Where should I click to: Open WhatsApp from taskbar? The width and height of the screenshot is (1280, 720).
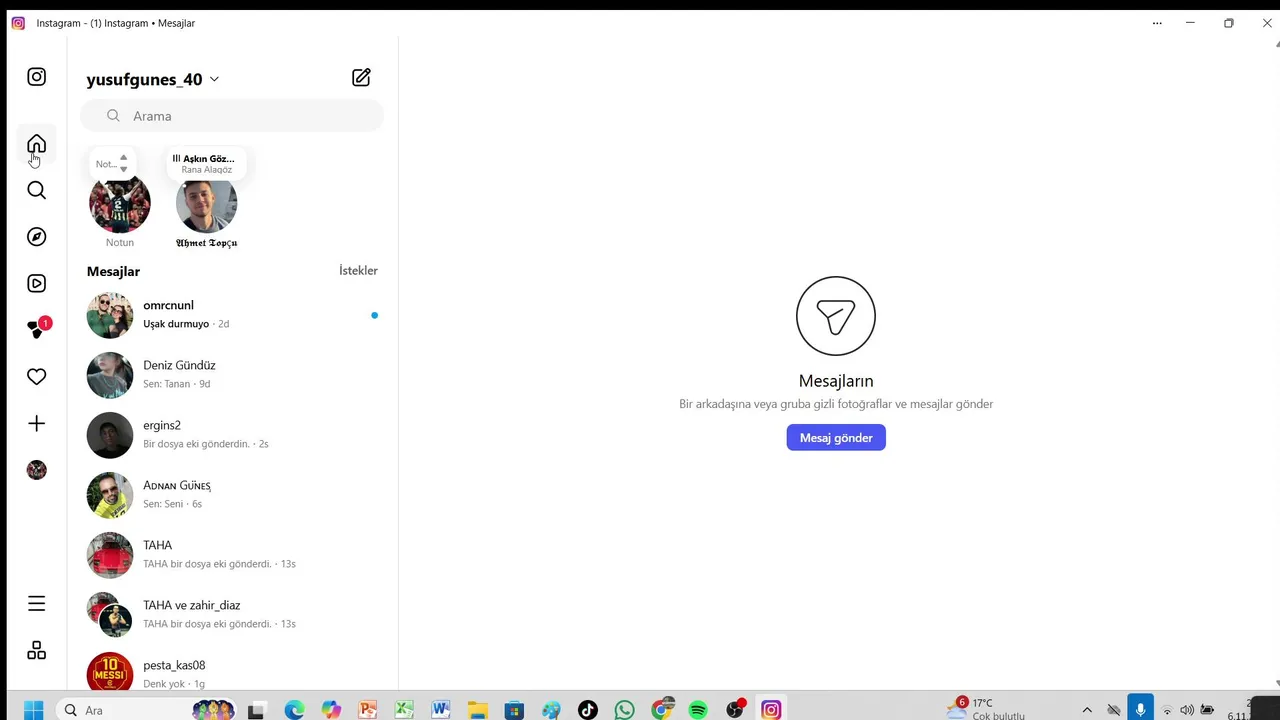pyautogui.click(x=625, y=710)
